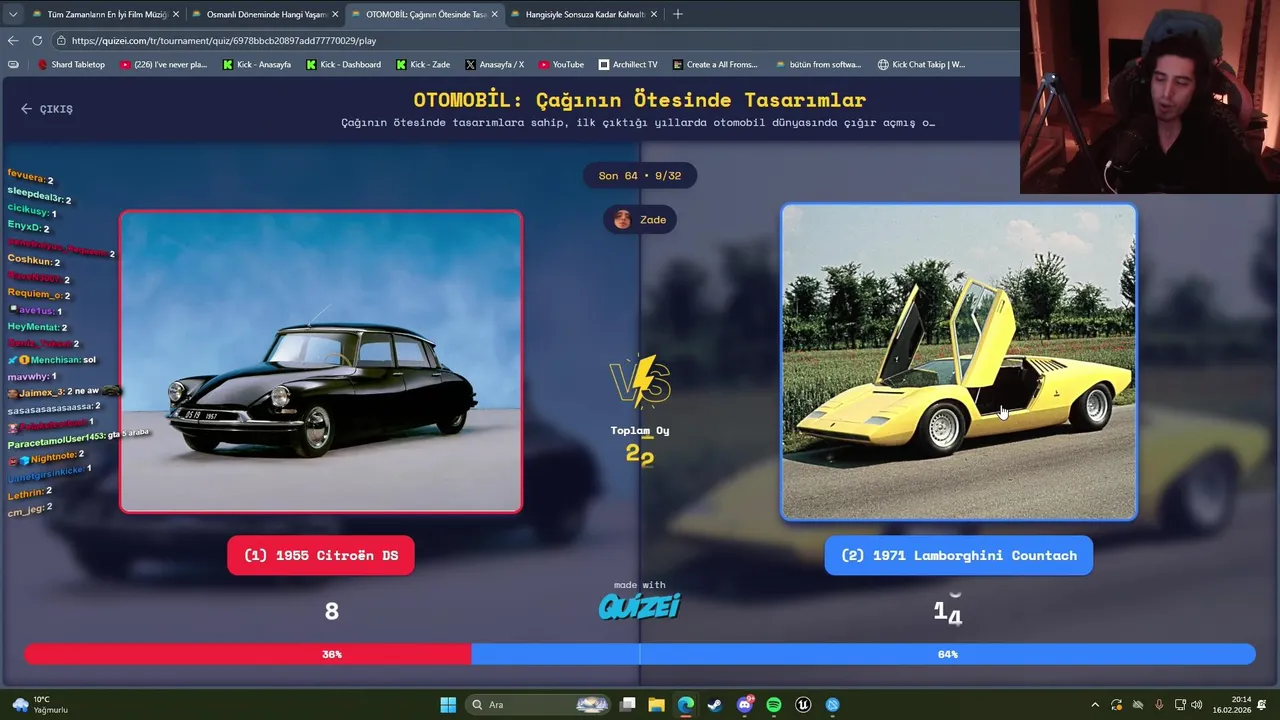Close the 'Tüm Zamanların En İyi Film Müziği' tab
The image size is (1280, 720).
click(176, 14)
